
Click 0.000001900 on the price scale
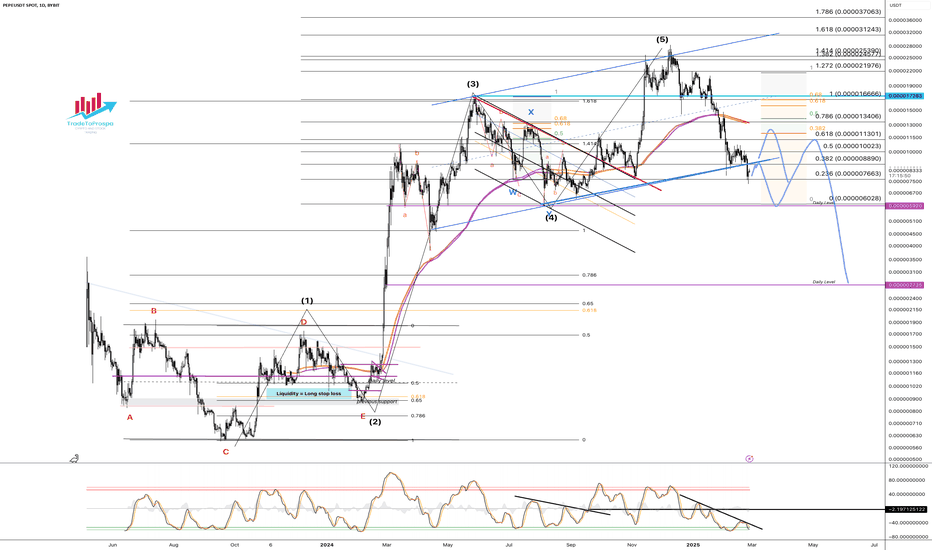[x=905, y=322]
